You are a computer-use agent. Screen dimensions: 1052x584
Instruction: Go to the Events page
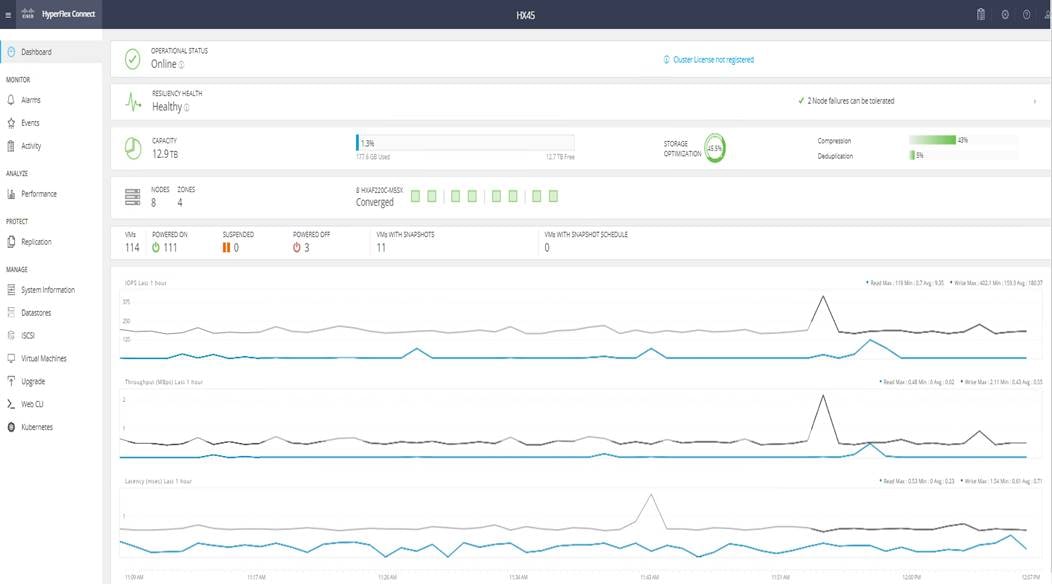[x=30, y=123]
